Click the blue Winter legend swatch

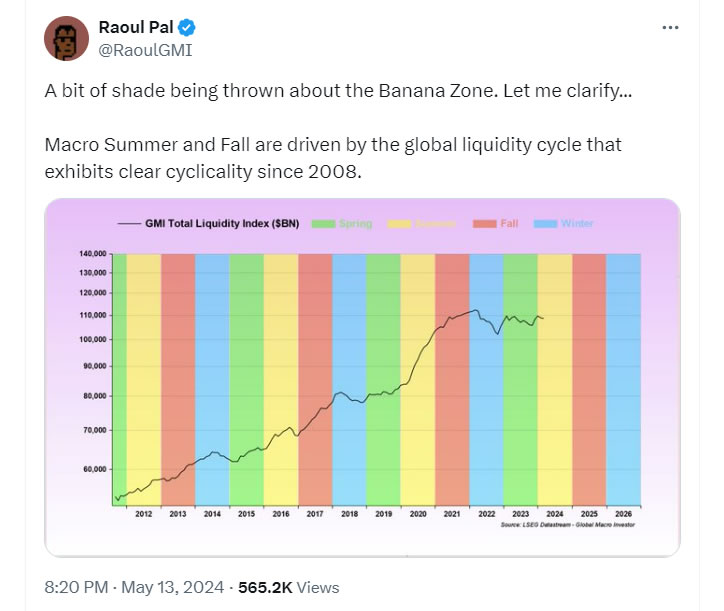click(x=546, y=224)
